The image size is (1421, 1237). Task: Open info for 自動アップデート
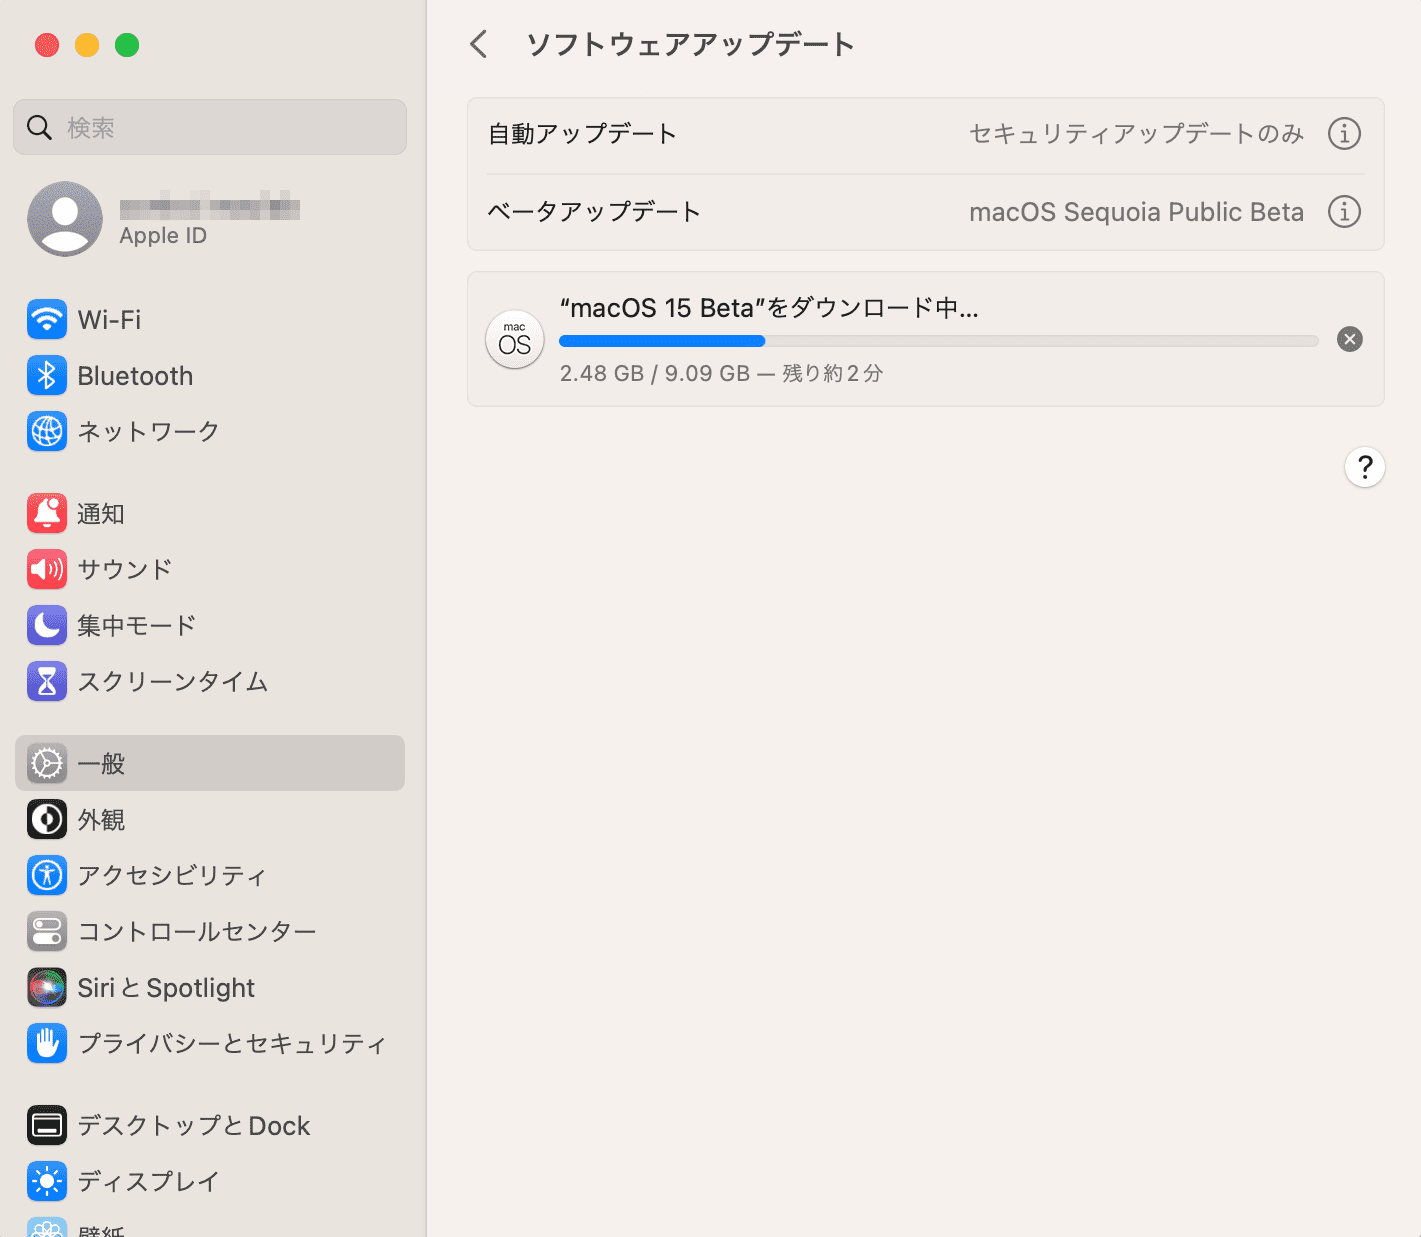(1344, 133)
